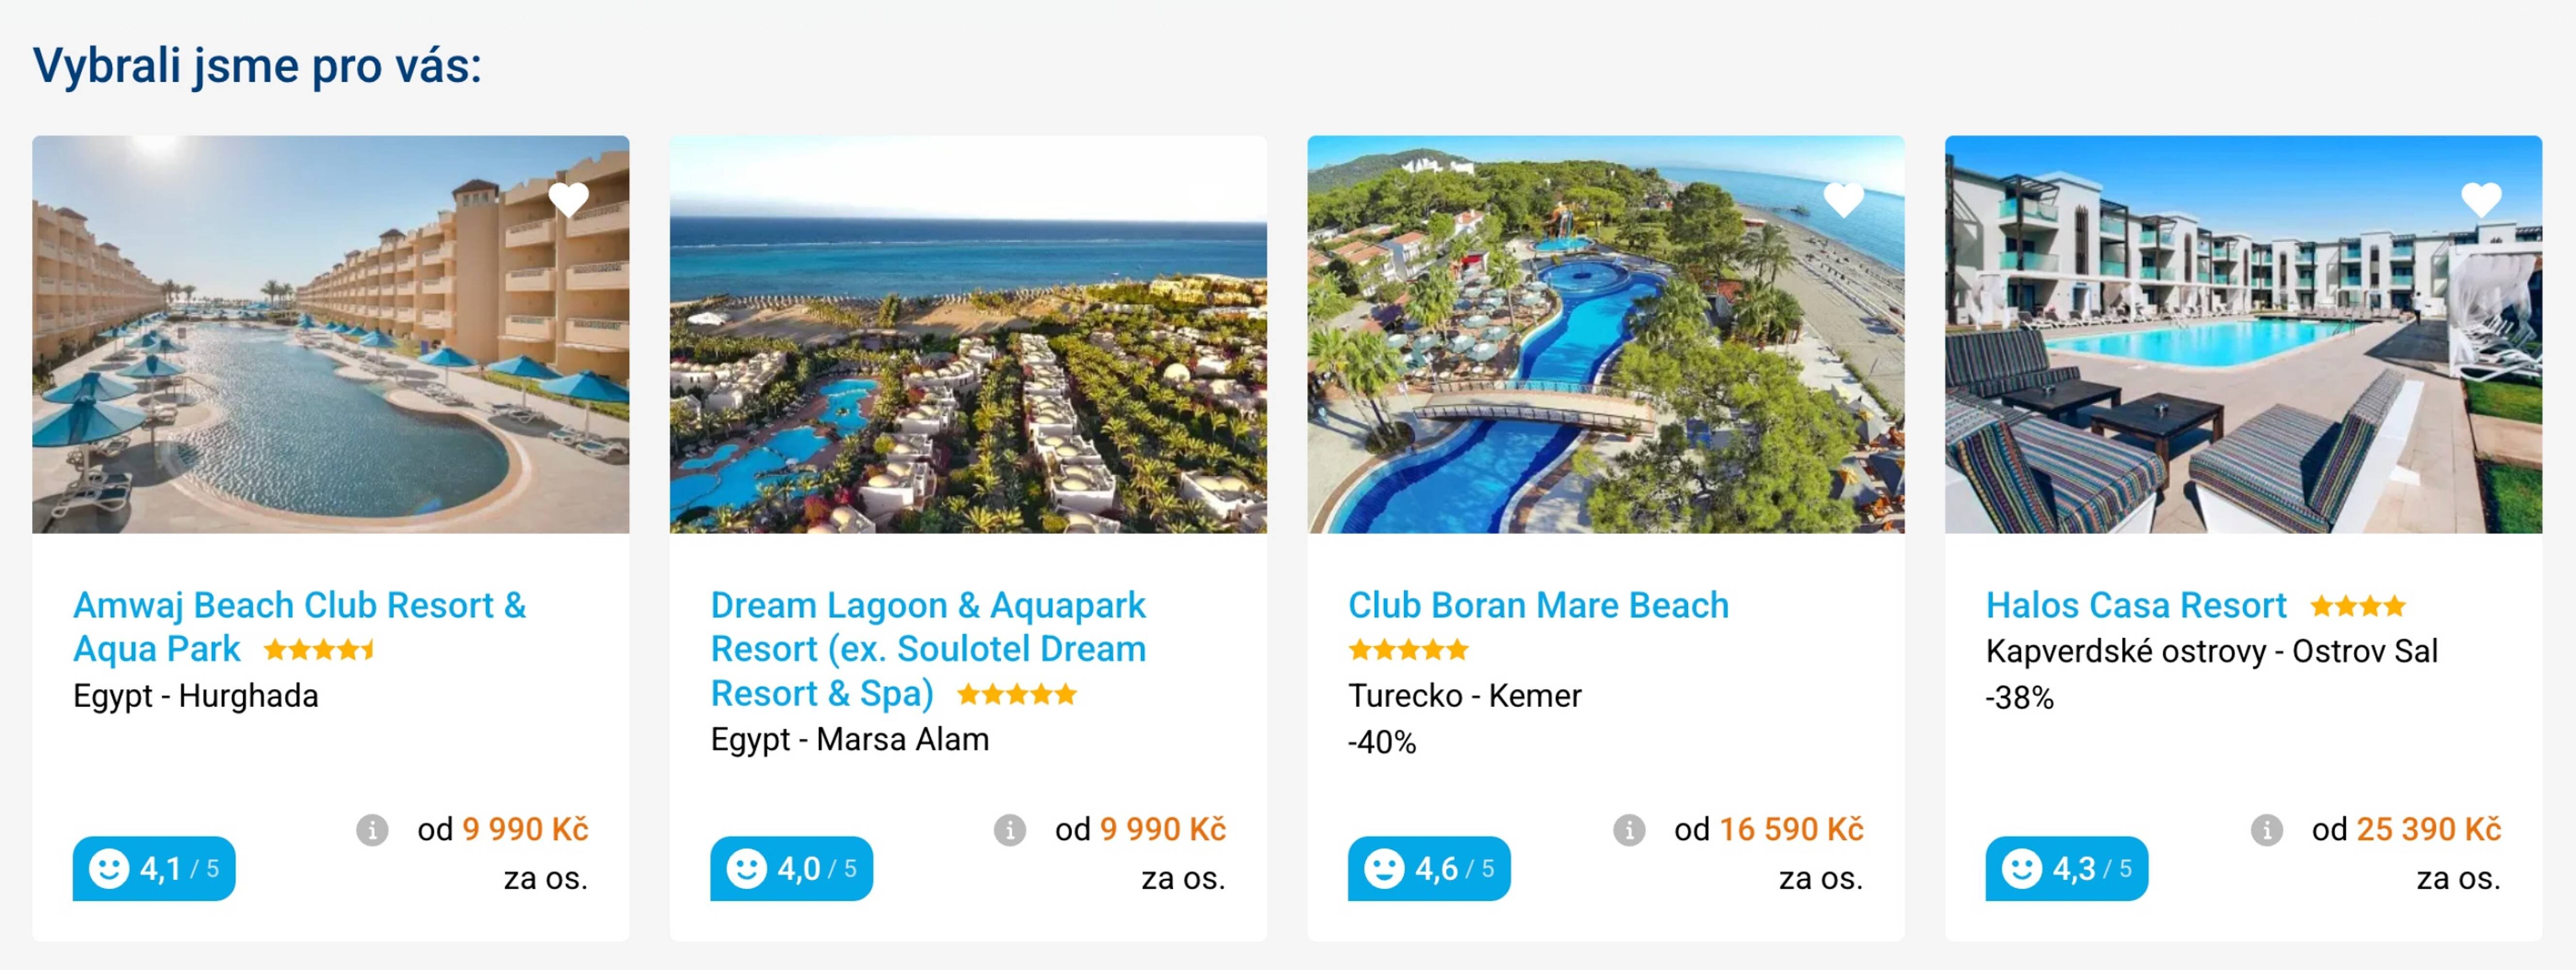Show price info for Club Boran Mare
The width and height of the screenshot is (2576, 970).
click(x=1628, y=830)
